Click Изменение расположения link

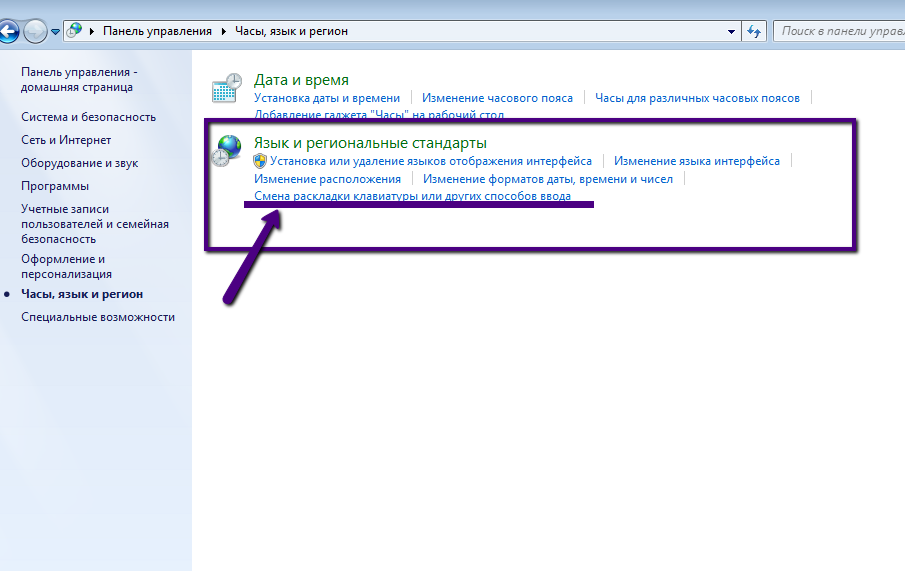pyautogui.click(x=327, y=179)
